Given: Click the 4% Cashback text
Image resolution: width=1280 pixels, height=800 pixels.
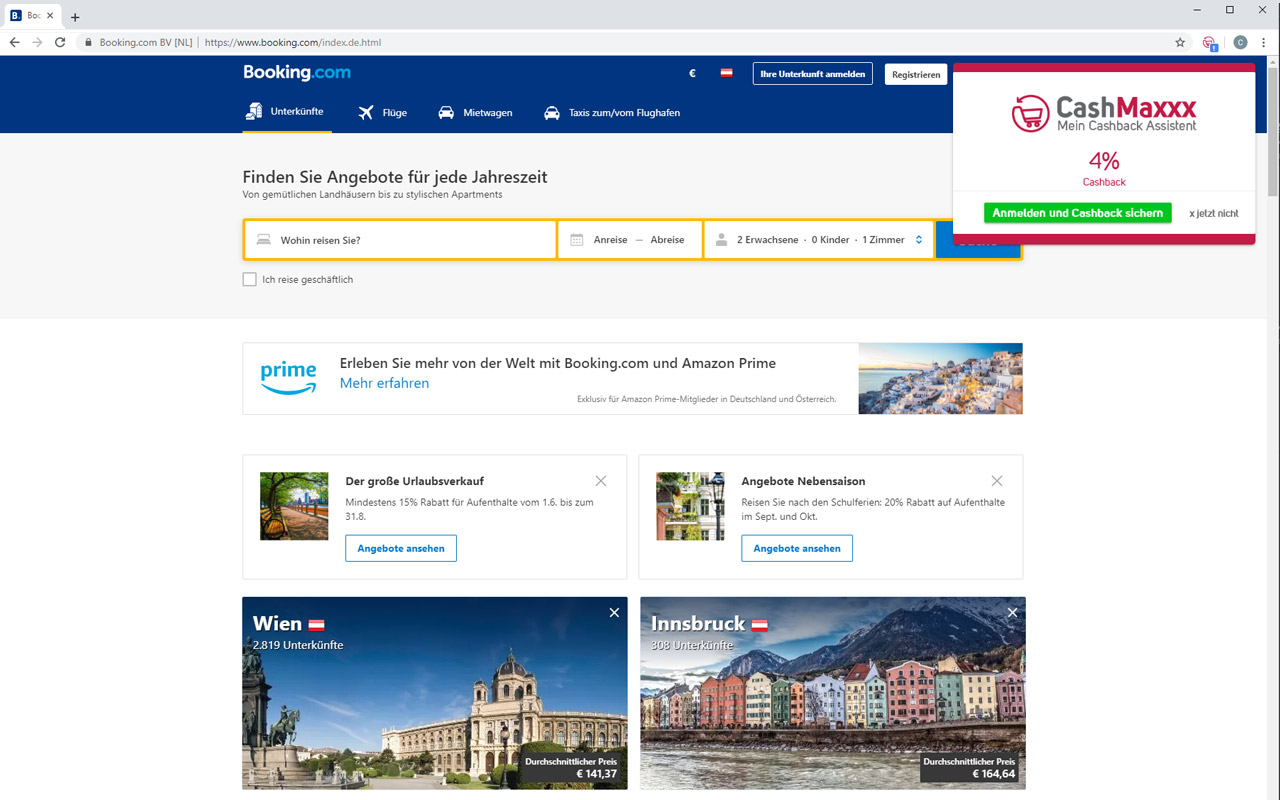Looking at the screenshot, I should [1104, 168].
